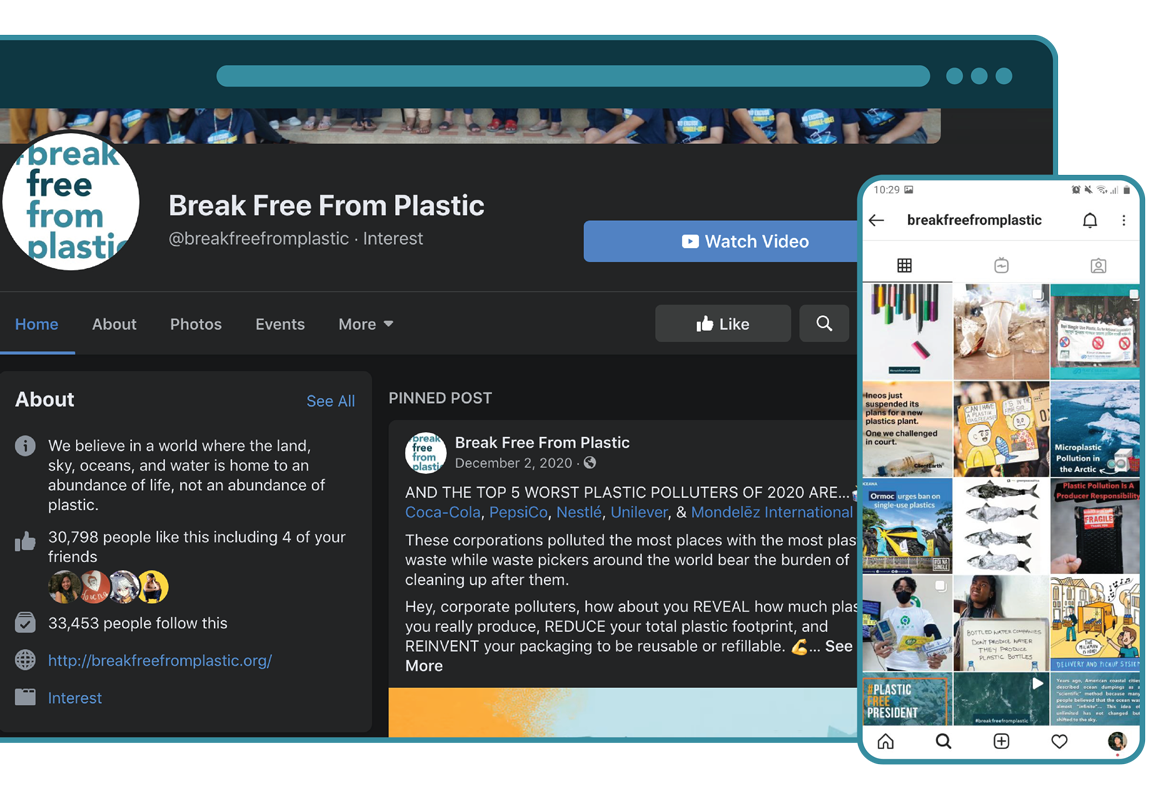The height and width of the screenshot is (787, 1174).
Task: Click the post date December 2, 2020
Action: pyautogui.click(x=514, y=463)
